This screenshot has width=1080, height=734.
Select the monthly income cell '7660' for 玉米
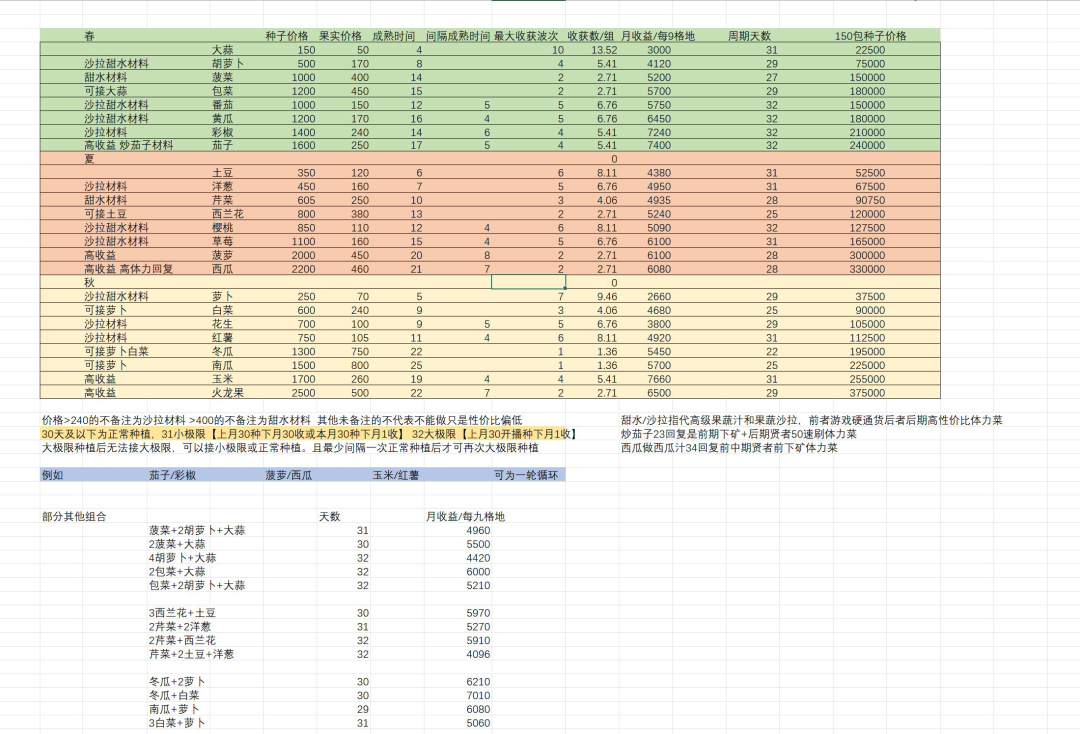pyautogui.click(x=659, y=379)
